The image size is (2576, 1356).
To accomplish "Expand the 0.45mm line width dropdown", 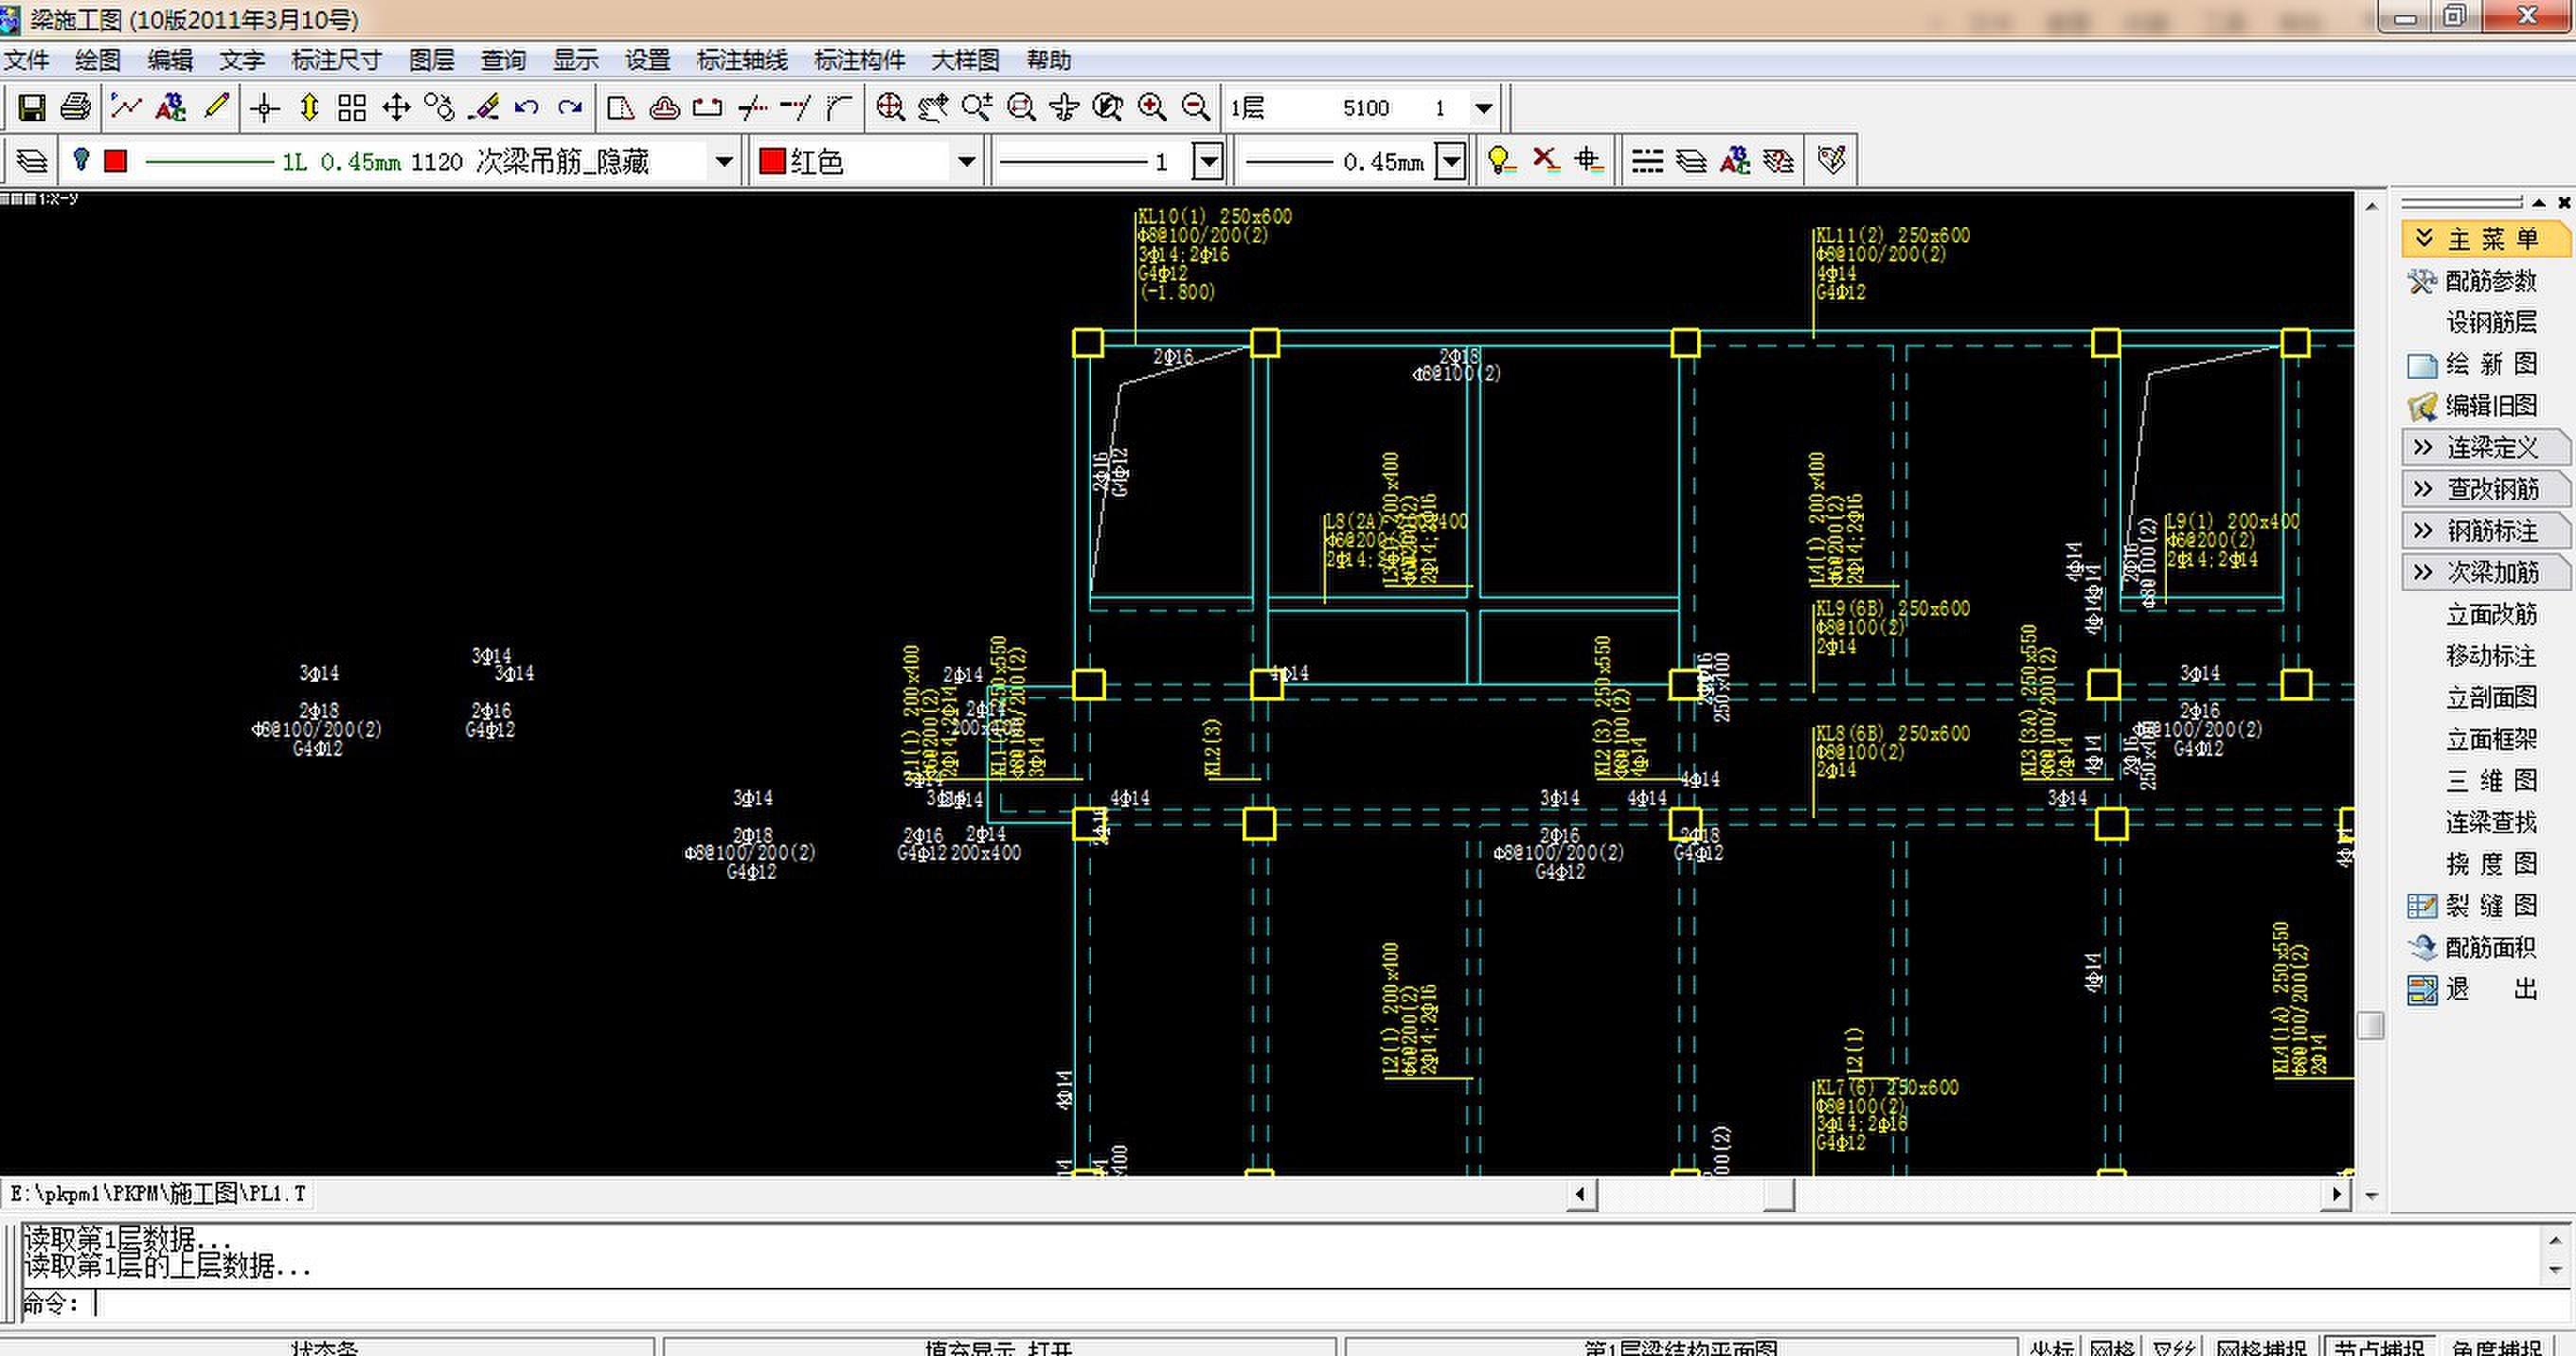I will click(1451, 161).
